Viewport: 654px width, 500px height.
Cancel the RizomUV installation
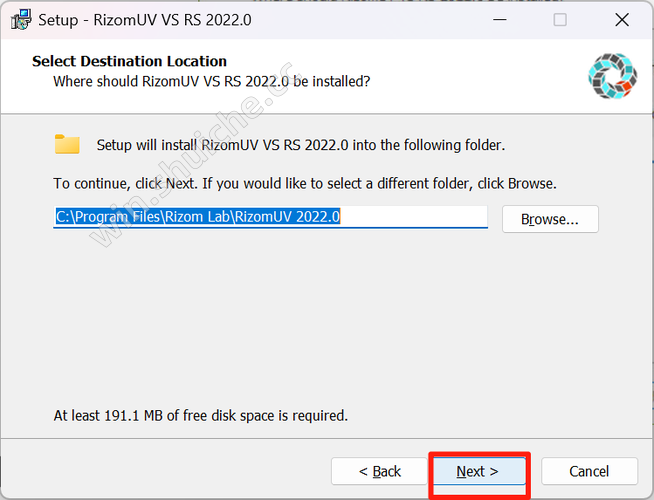(x=589, y=471)
